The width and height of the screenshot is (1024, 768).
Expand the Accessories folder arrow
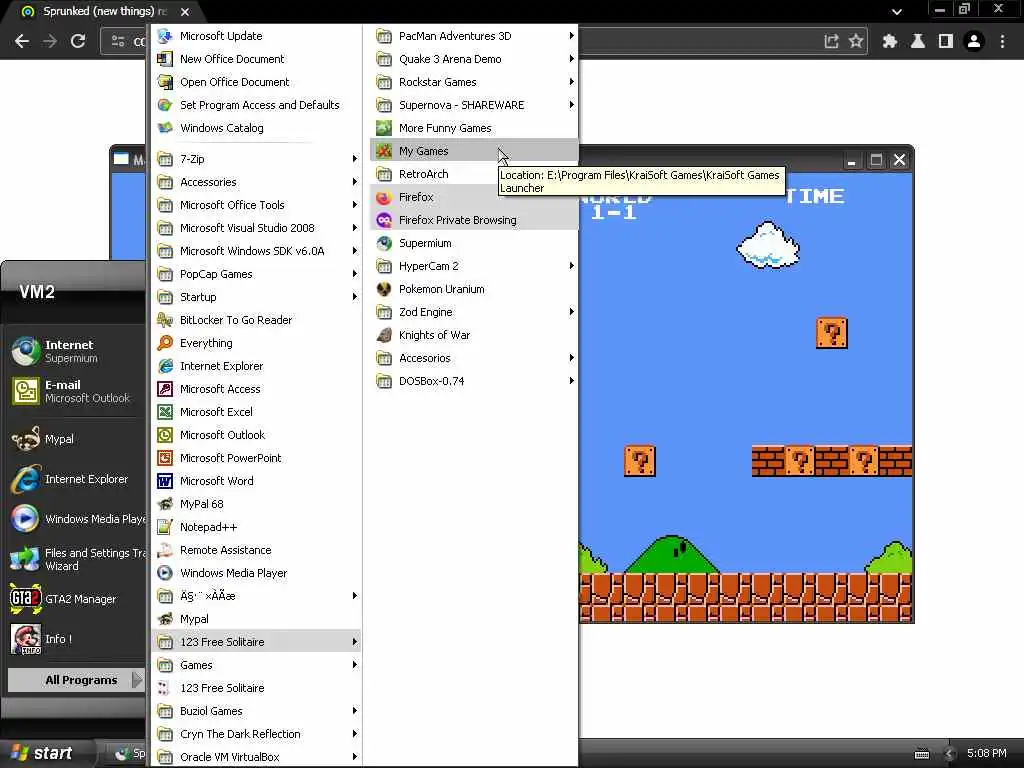(x=355, y=182)
